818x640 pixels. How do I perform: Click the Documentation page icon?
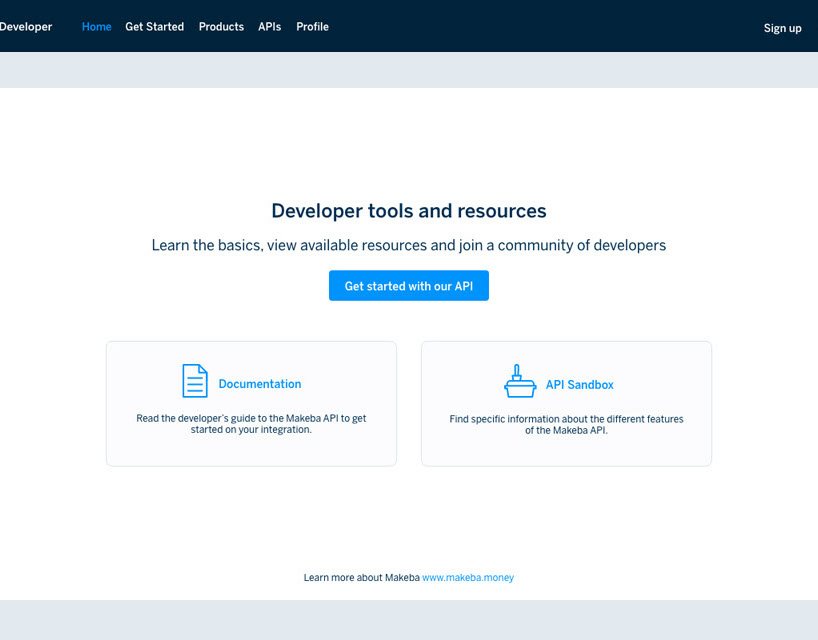tap(195, 381)
